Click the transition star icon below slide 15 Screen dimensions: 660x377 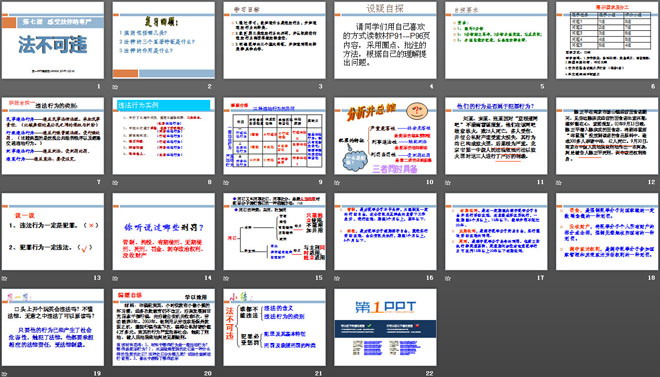(x=226, y=278)
